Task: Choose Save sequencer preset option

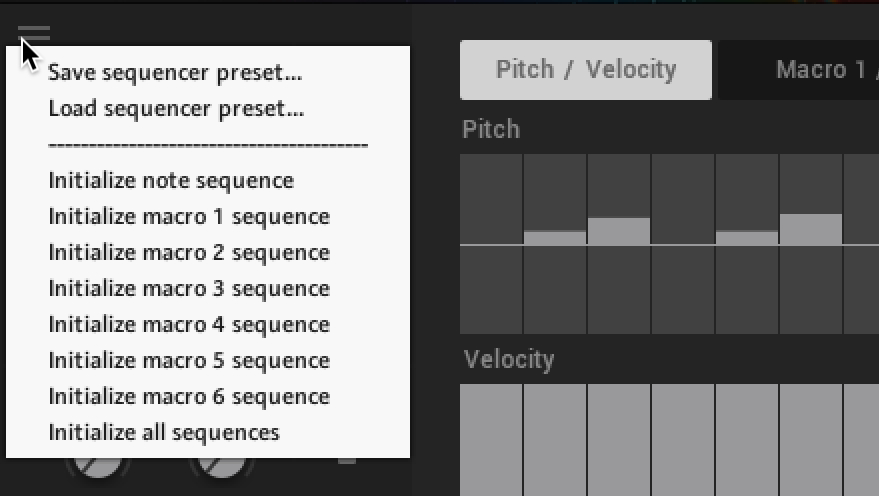Action: 175,72
